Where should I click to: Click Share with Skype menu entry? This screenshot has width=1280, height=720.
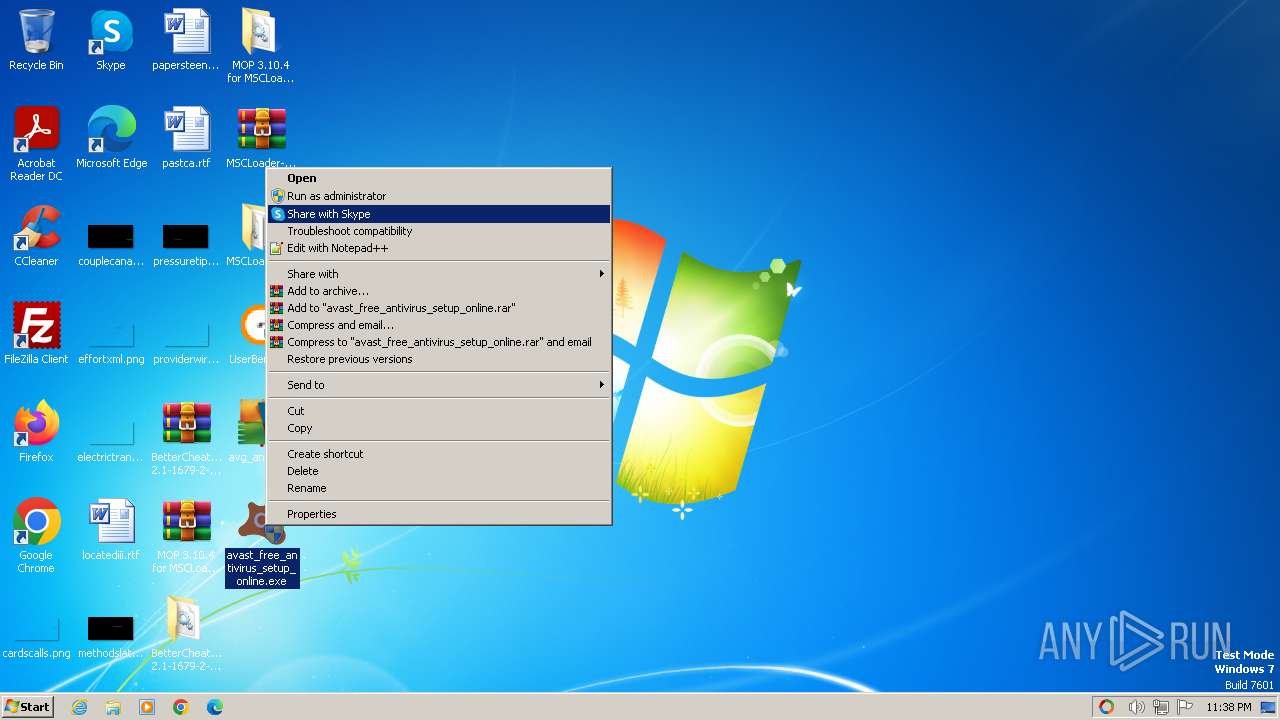click(439, 214)
